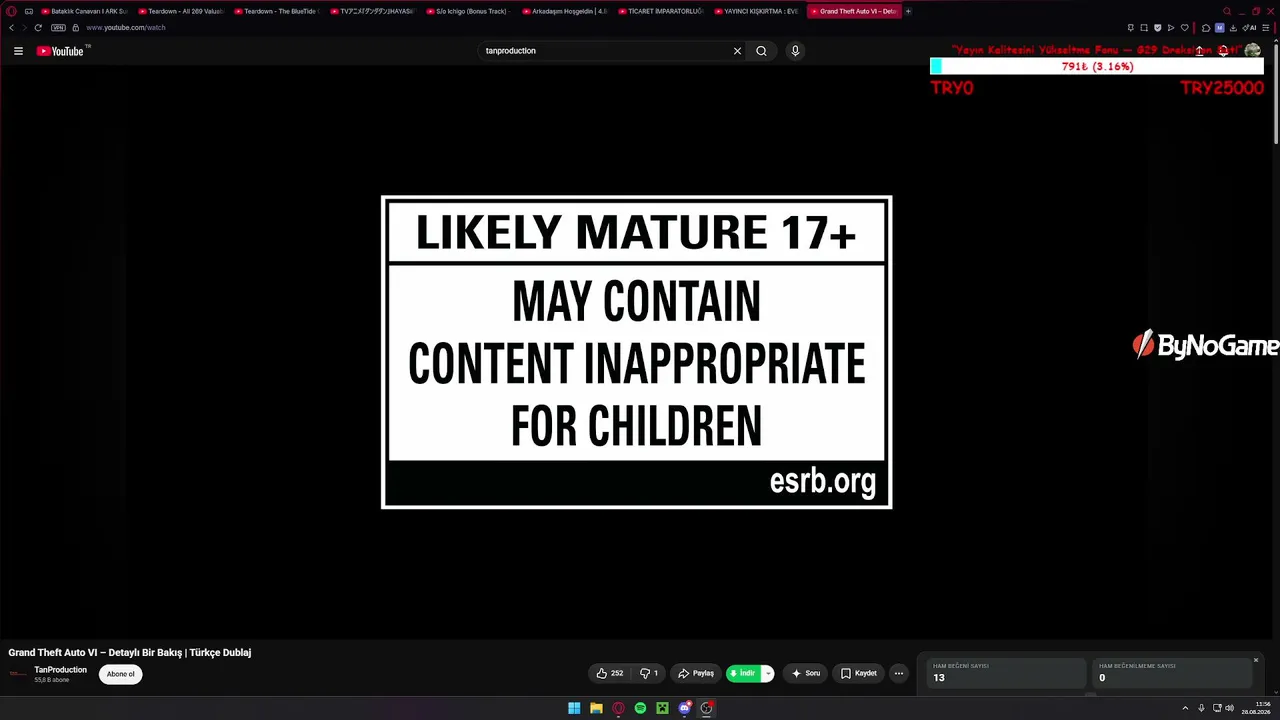Click the search tabs magnifier in the title bar
This screenshot has width=1280, height=720.
point(1227,11)
